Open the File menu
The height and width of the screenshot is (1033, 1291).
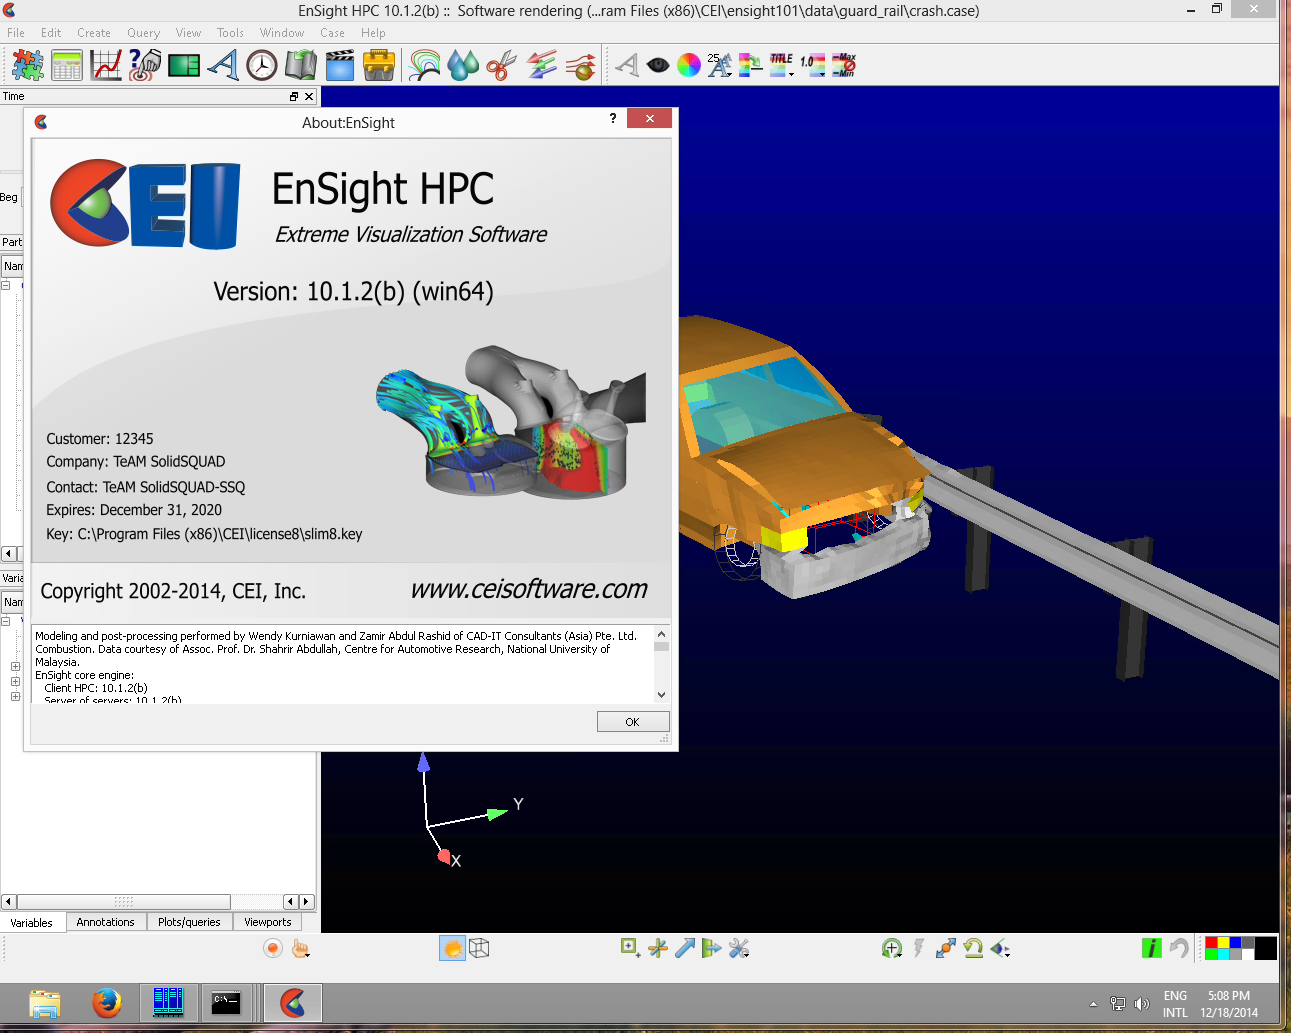pos(16,33)
